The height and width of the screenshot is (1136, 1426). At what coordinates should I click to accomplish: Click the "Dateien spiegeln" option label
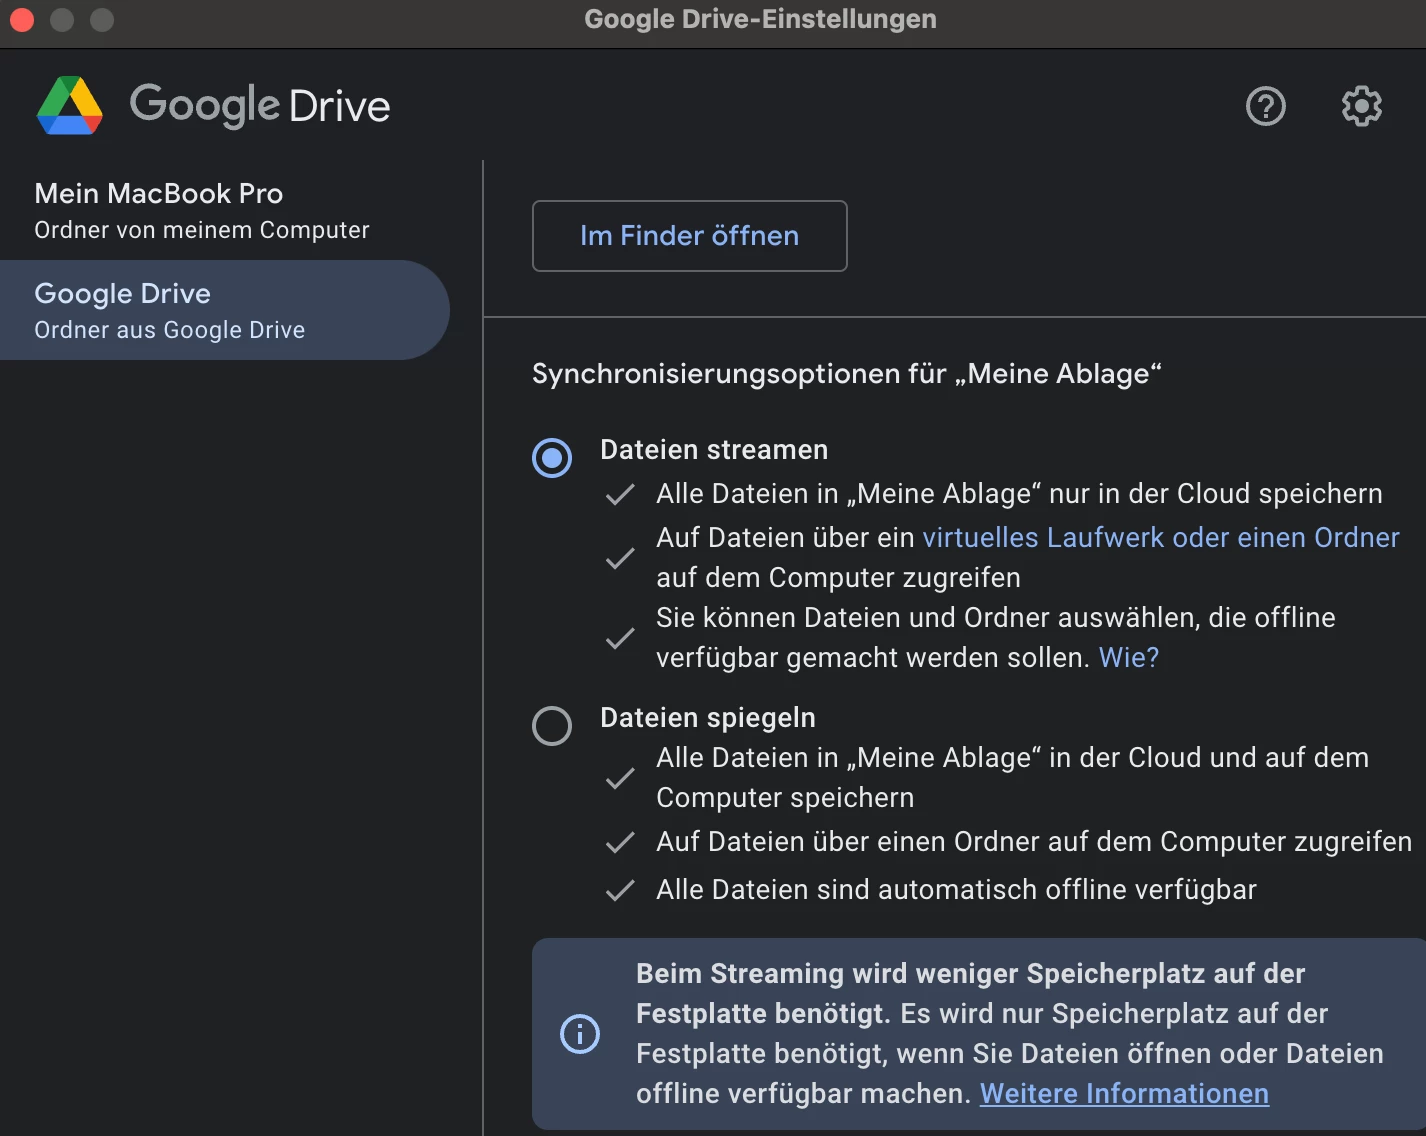(708, 718)
